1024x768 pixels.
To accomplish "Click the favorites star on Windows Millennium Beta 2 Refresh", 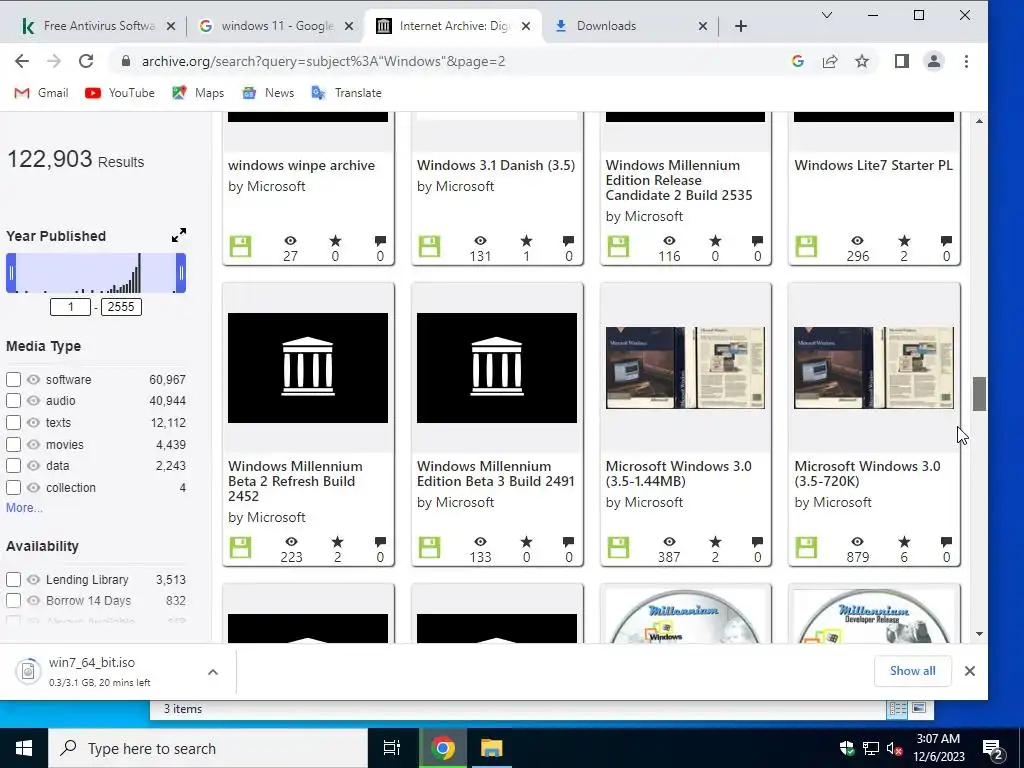I will (337, 542).
